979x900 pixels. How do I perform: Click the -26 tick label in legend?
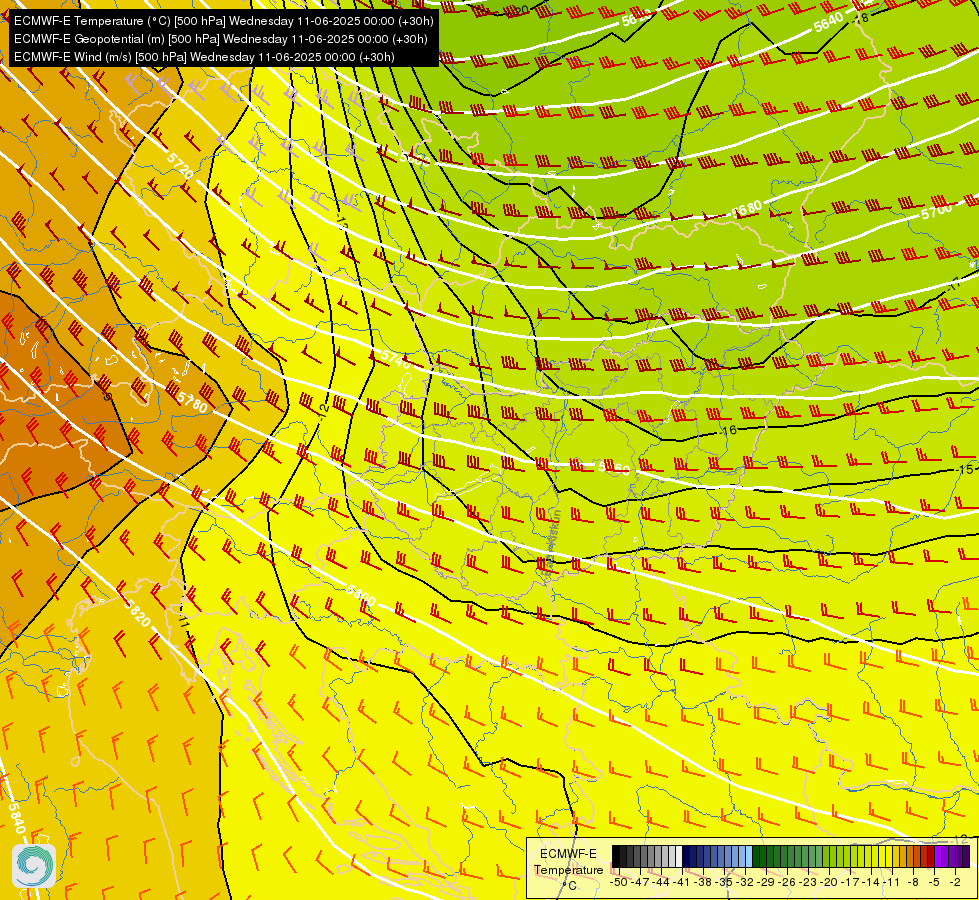click(787, 883)
